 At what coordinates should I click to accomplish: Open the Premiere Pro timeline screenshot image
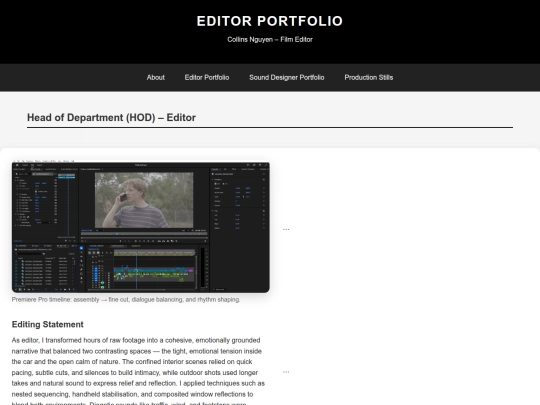141,227
